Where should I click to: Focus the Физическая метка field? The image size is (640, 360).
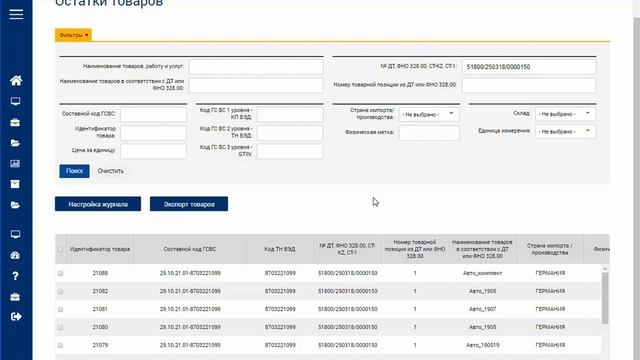(429, 133)
